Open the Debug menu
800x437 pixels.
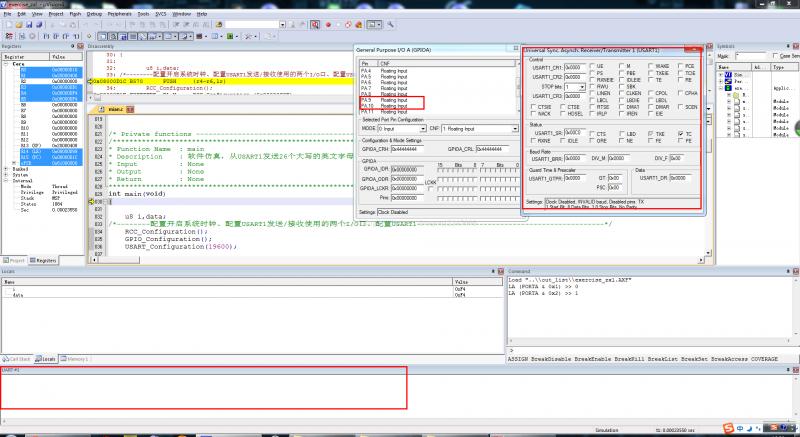94,15
